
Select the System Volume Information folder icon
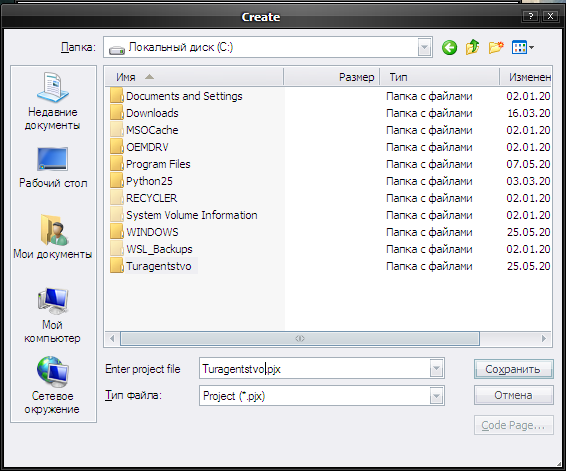coord(117,215)
